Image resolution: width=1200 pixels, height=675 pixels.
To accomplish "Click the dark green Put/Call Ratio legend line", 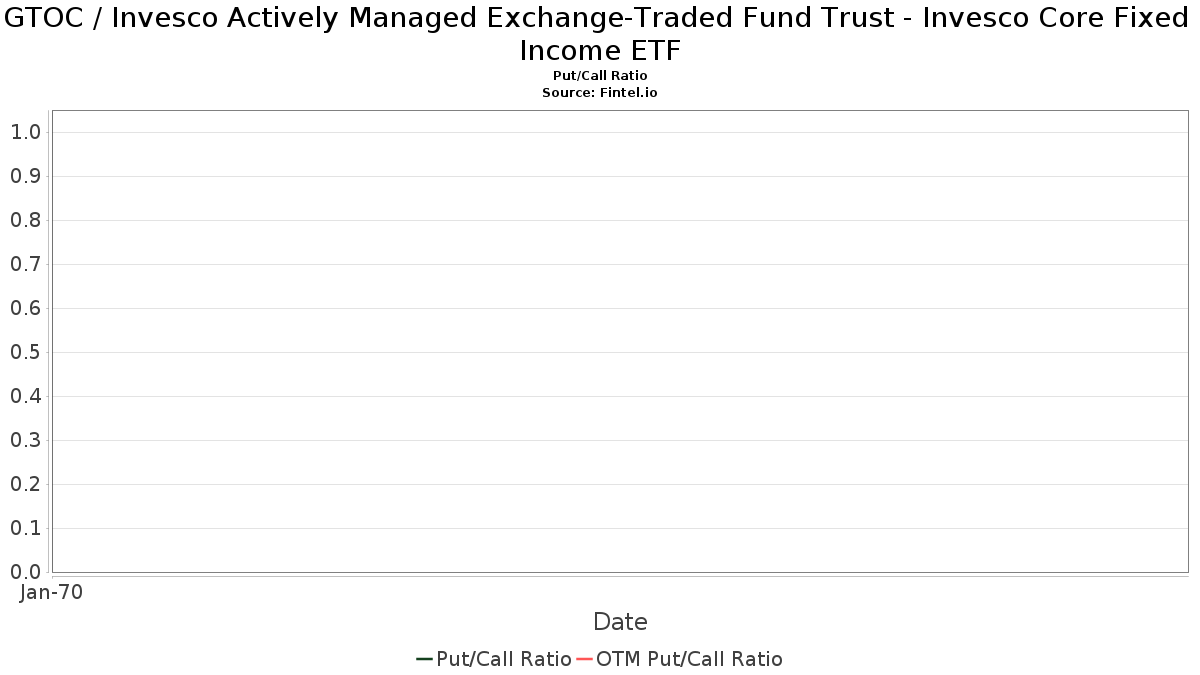I will click(x=424, y=659).
